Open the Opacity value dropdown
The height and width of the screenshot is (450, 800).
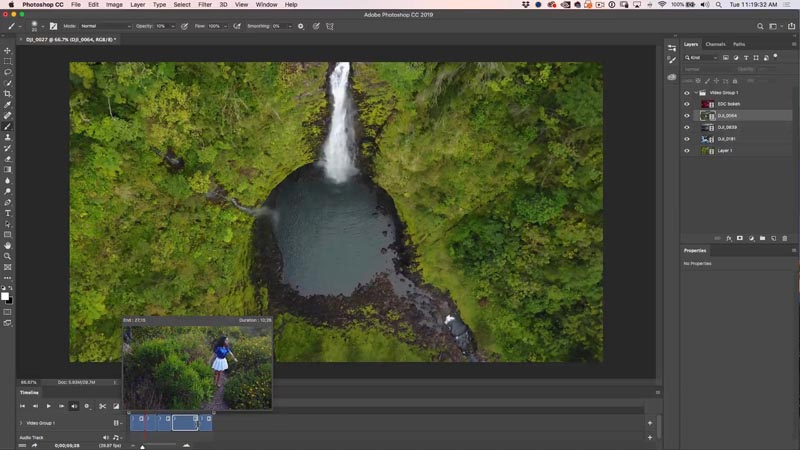point(172,26)
